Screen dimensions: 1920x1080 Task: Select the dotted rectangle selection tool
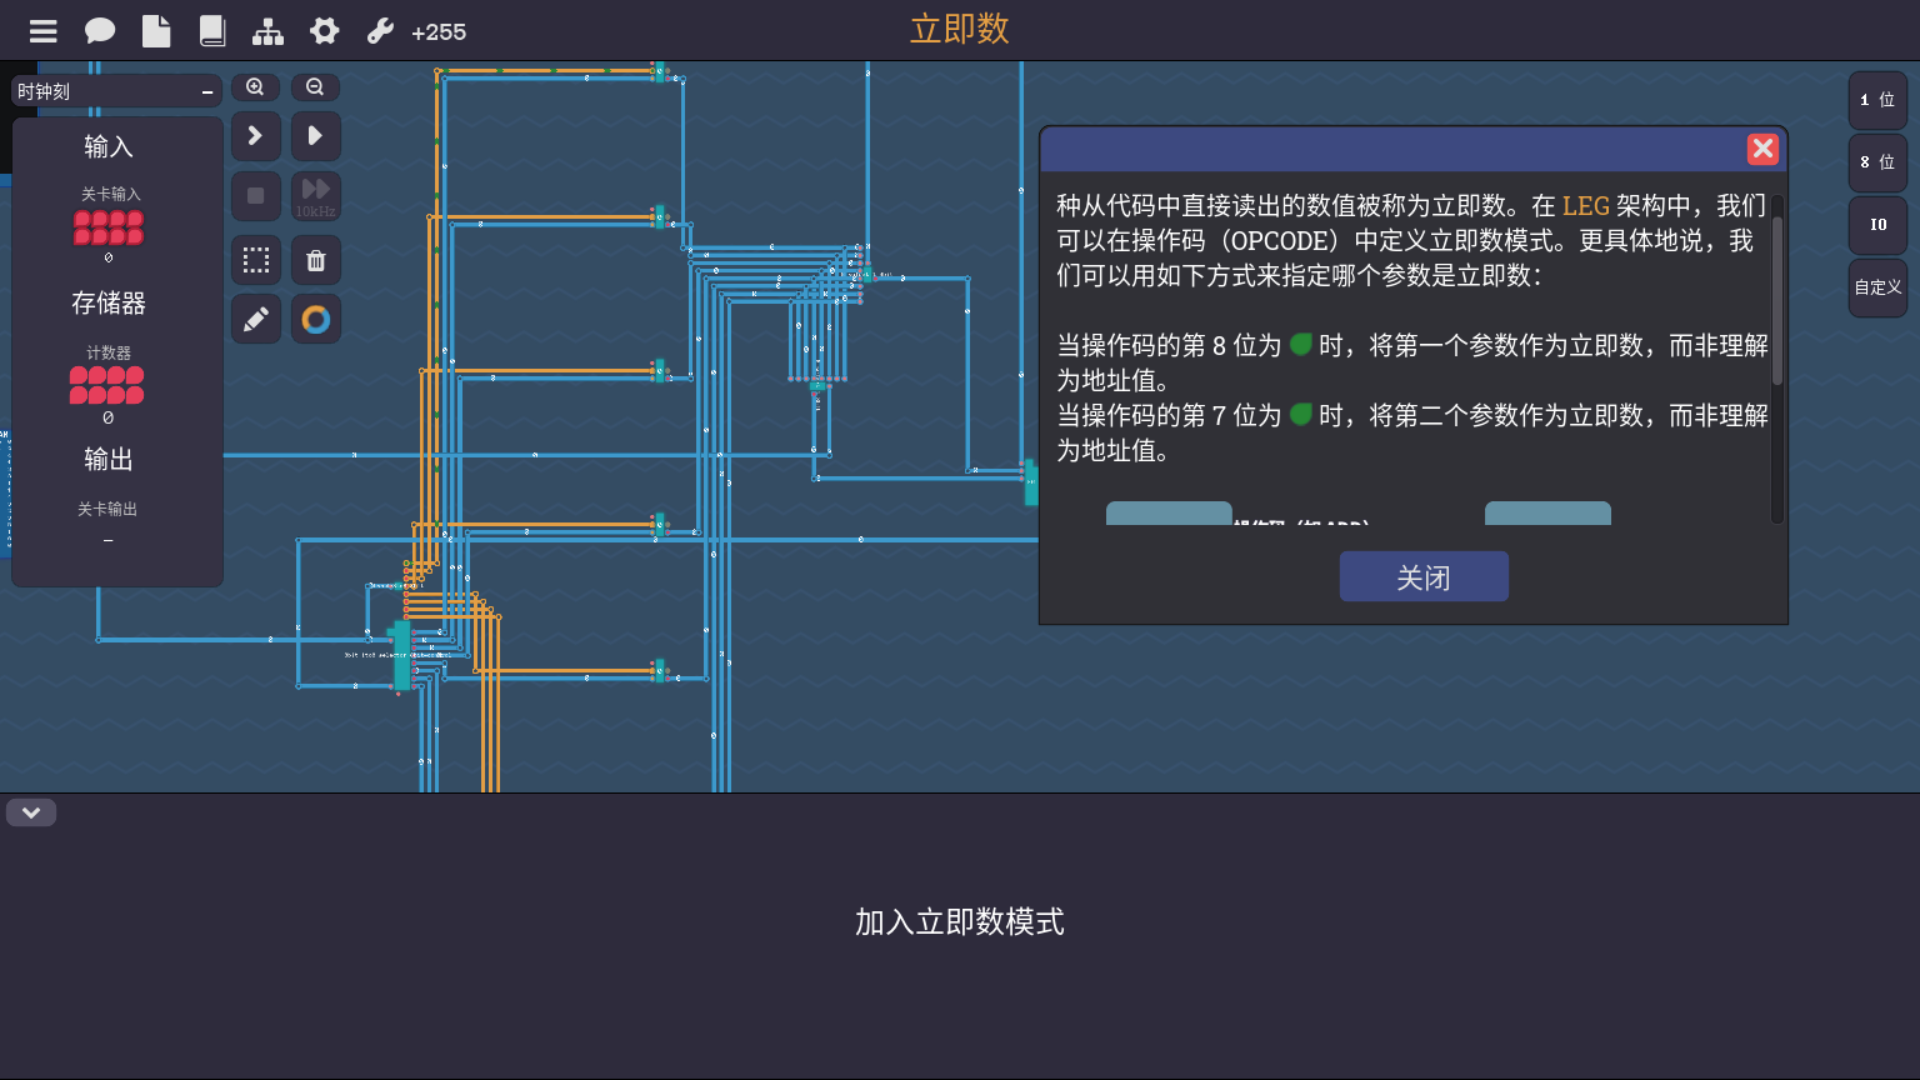coord(256,261)
